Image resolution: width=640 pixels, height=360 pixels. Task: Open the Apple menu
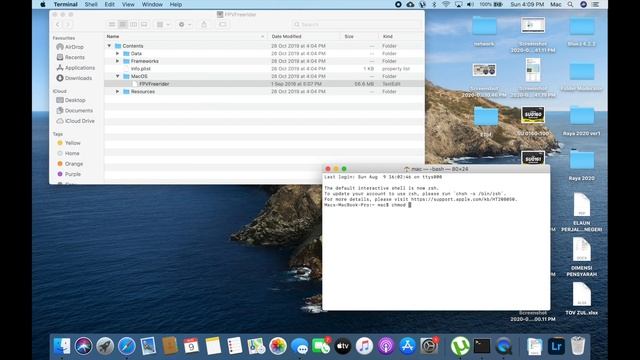click(x=43, y=4)
